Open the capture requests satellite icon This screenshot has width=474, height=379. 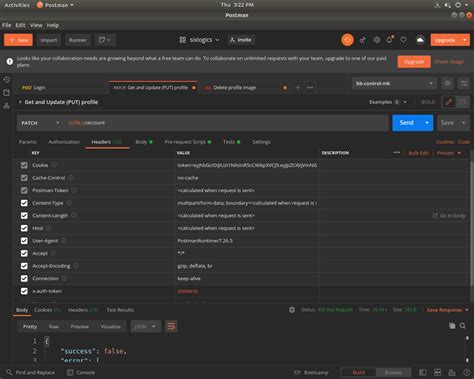[363, 40]
